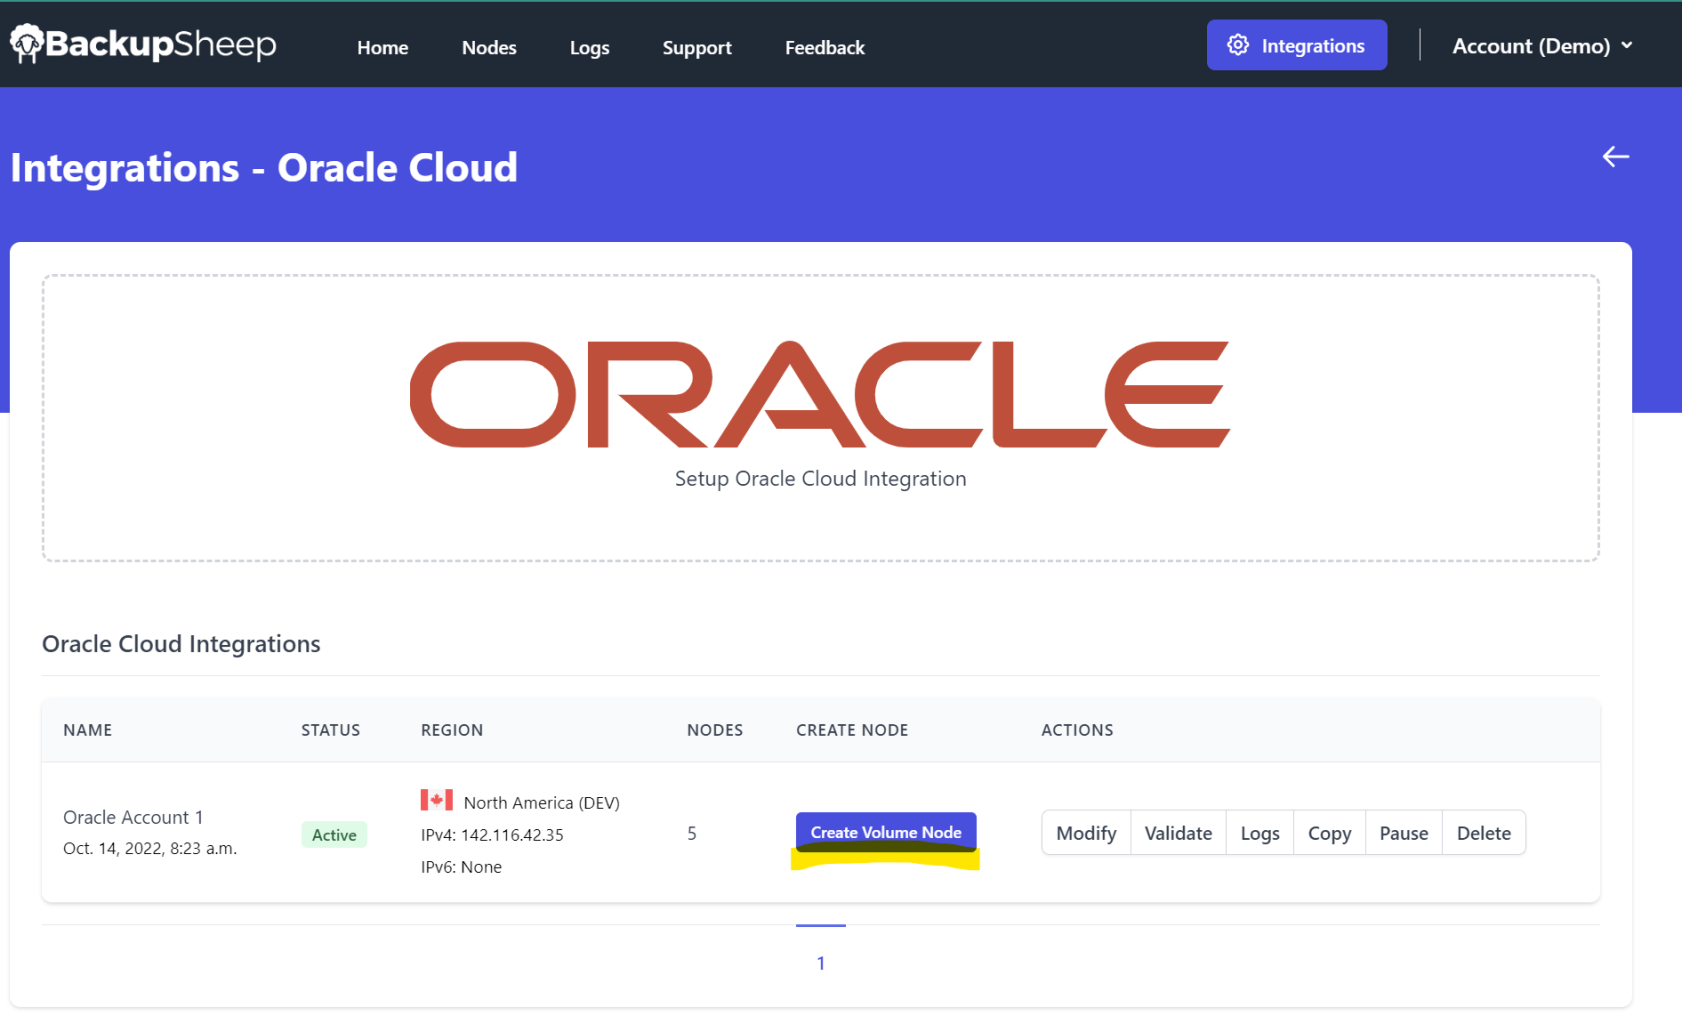The width and height of the screenshot is (1682, 1024).
Task: Select Oracle Account 1 name
Action: (x=133, y=817)
